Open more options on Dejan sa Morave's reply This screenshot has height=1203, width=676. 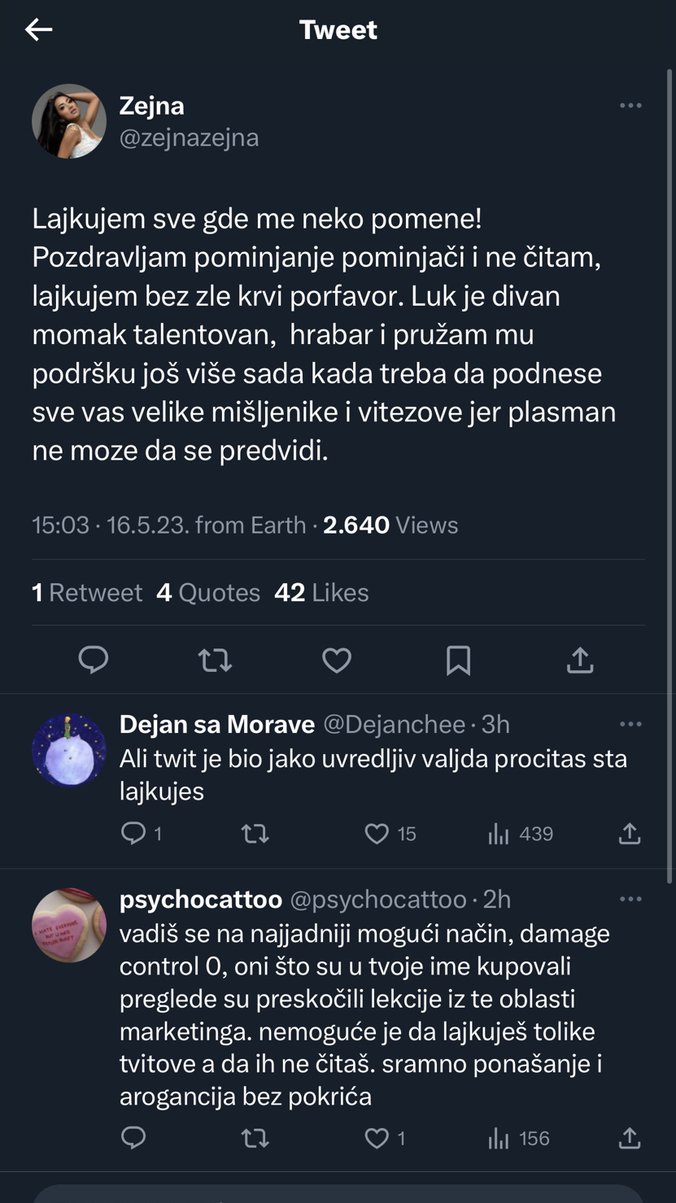[630, 724]
